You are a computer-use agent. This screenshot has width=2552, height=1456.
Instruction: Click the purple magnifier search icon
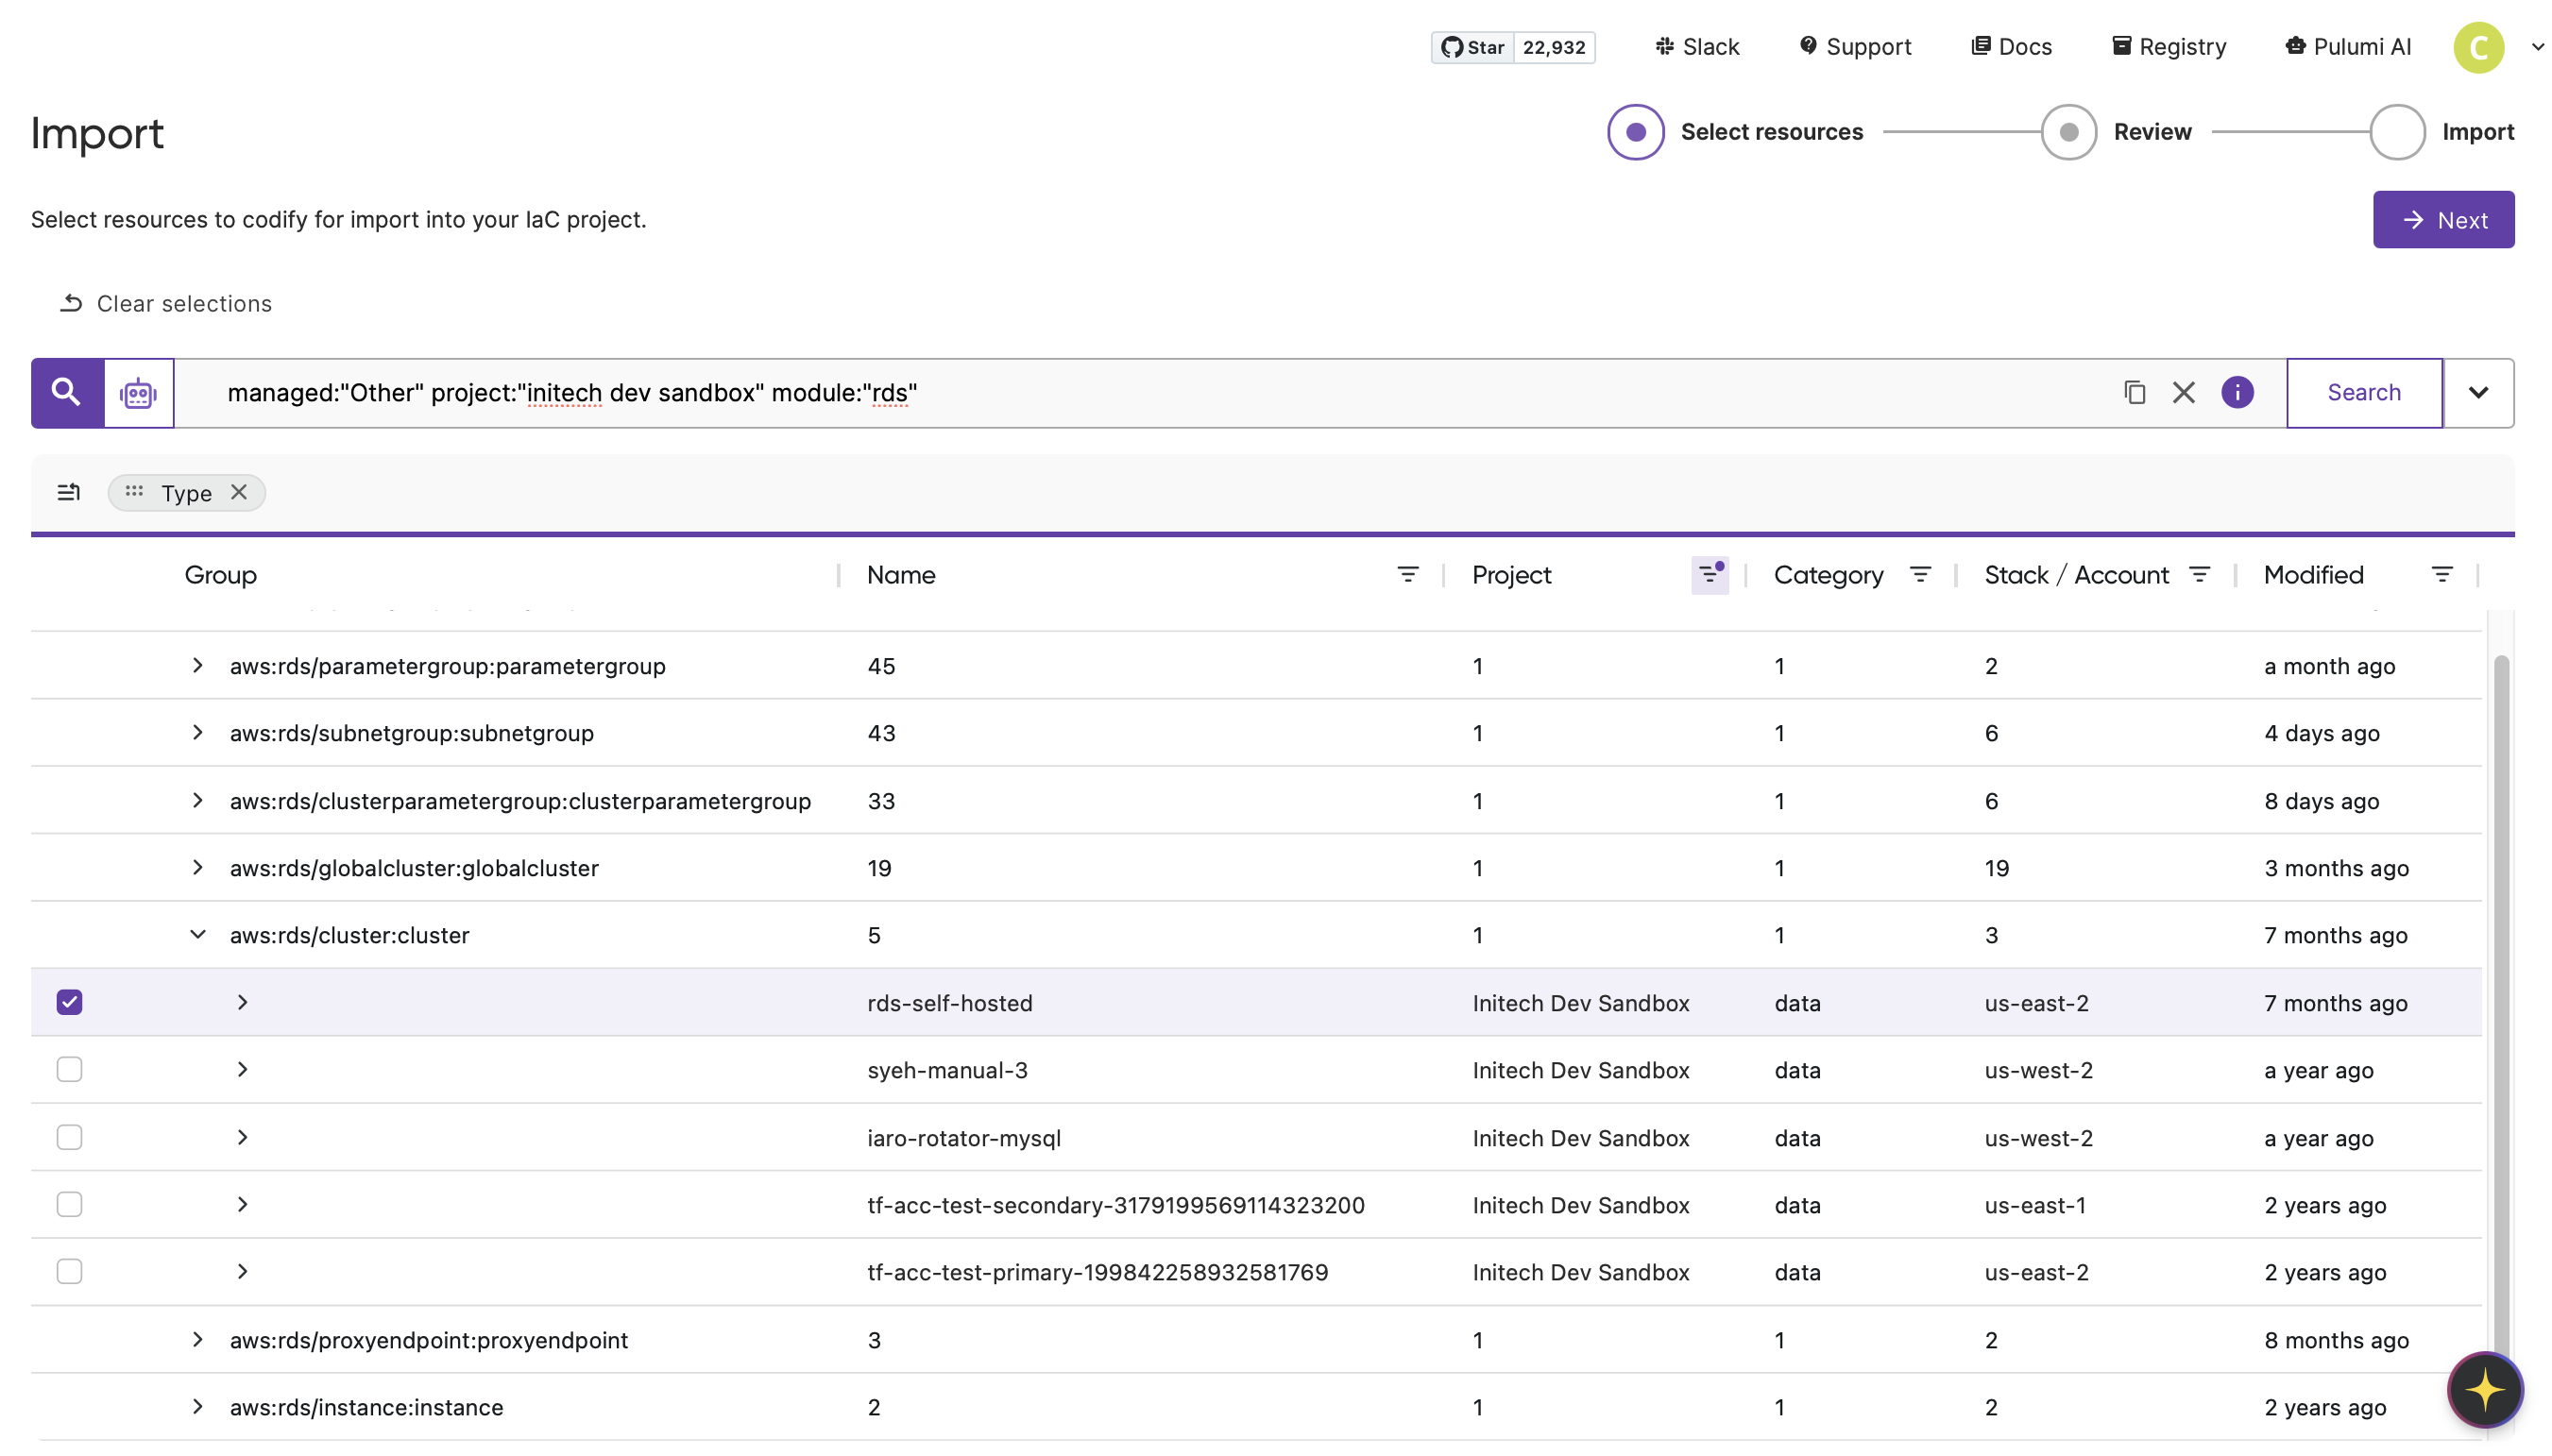coord(66,392)
